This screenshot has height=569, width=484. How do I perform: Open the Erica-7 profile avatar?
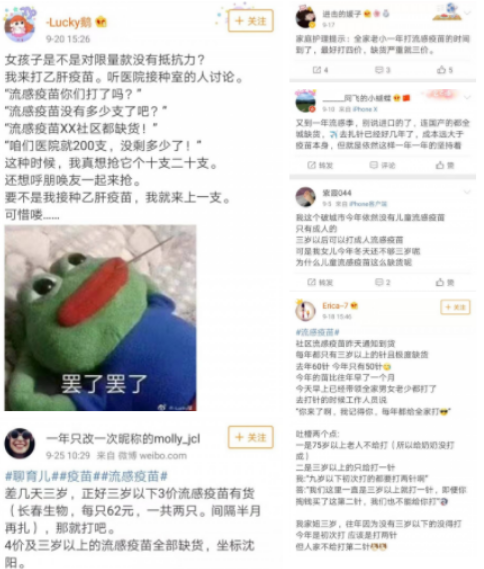coord(305,311)
